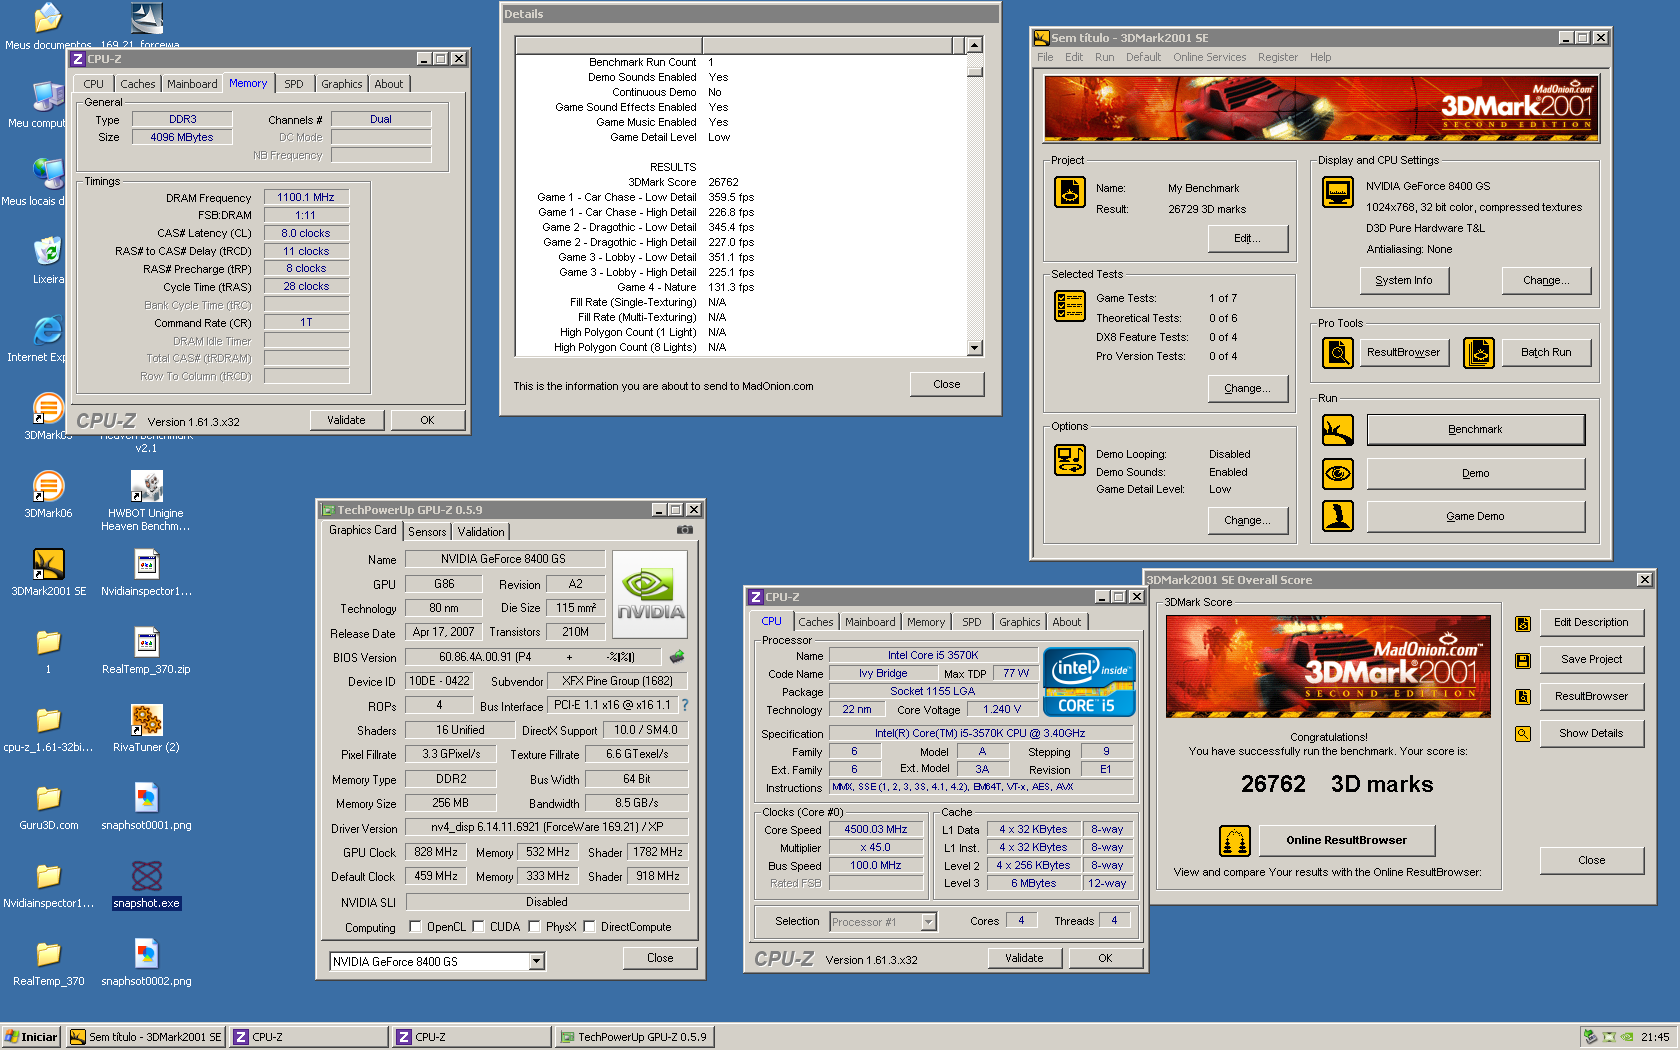This screenshot has height=1050, width=1680.
Task: Click the Details list scroll-down arrow
Action: click(x=975, y=348)
